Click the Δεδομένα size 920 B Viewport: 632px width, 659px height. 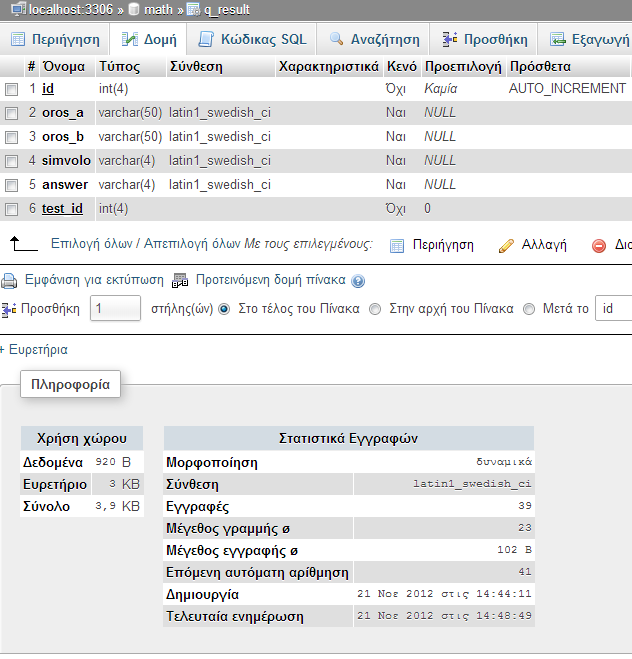(x=113, y=462)
